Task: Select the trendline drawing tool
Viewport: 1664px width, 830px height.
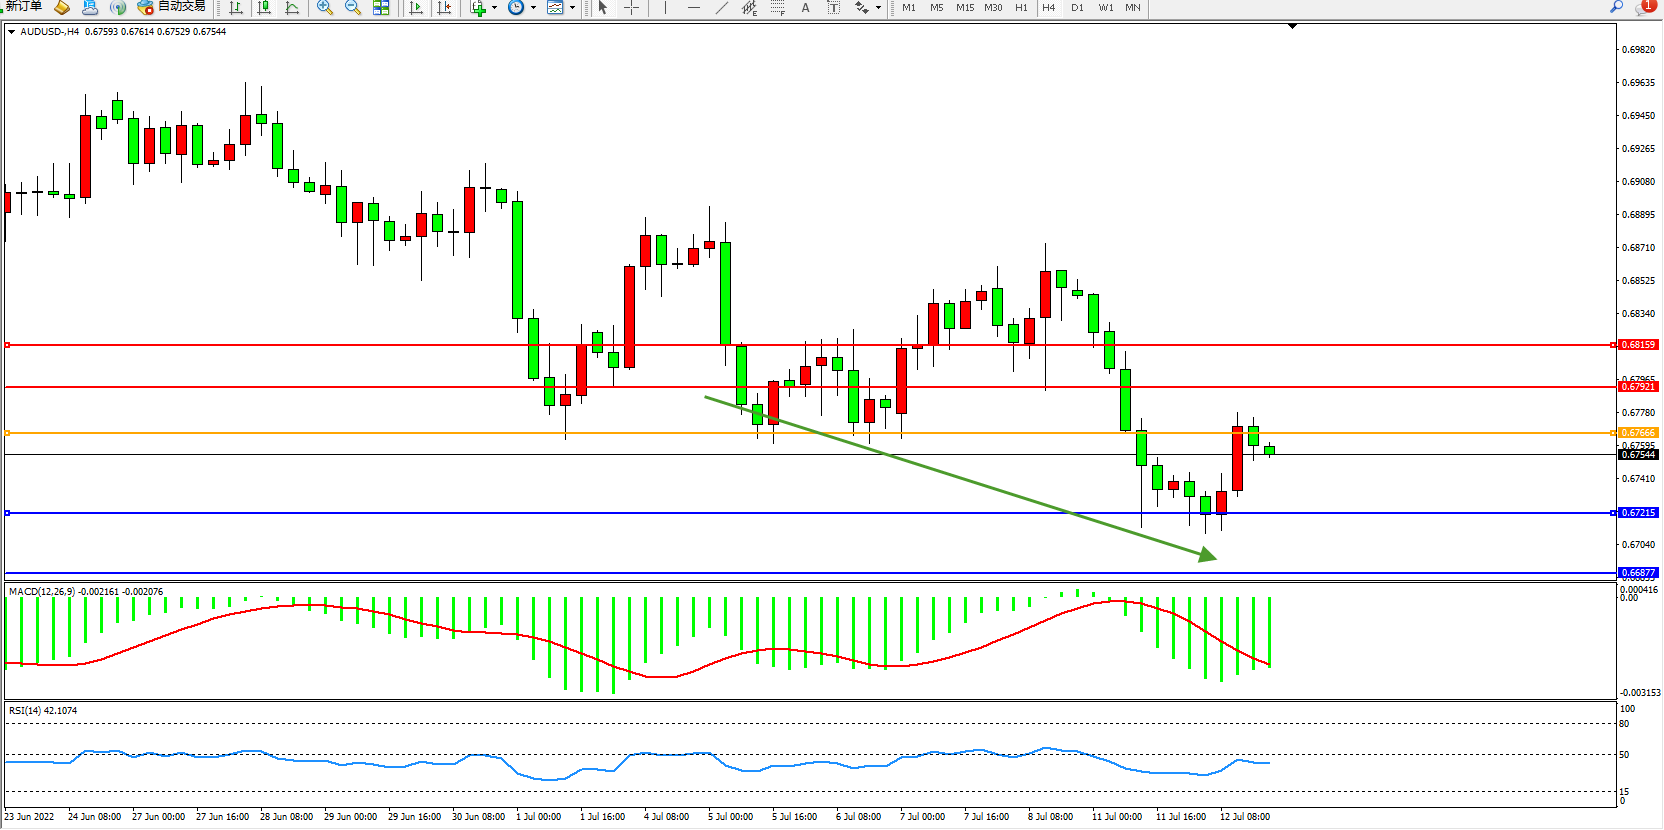Action: [721, 8]
